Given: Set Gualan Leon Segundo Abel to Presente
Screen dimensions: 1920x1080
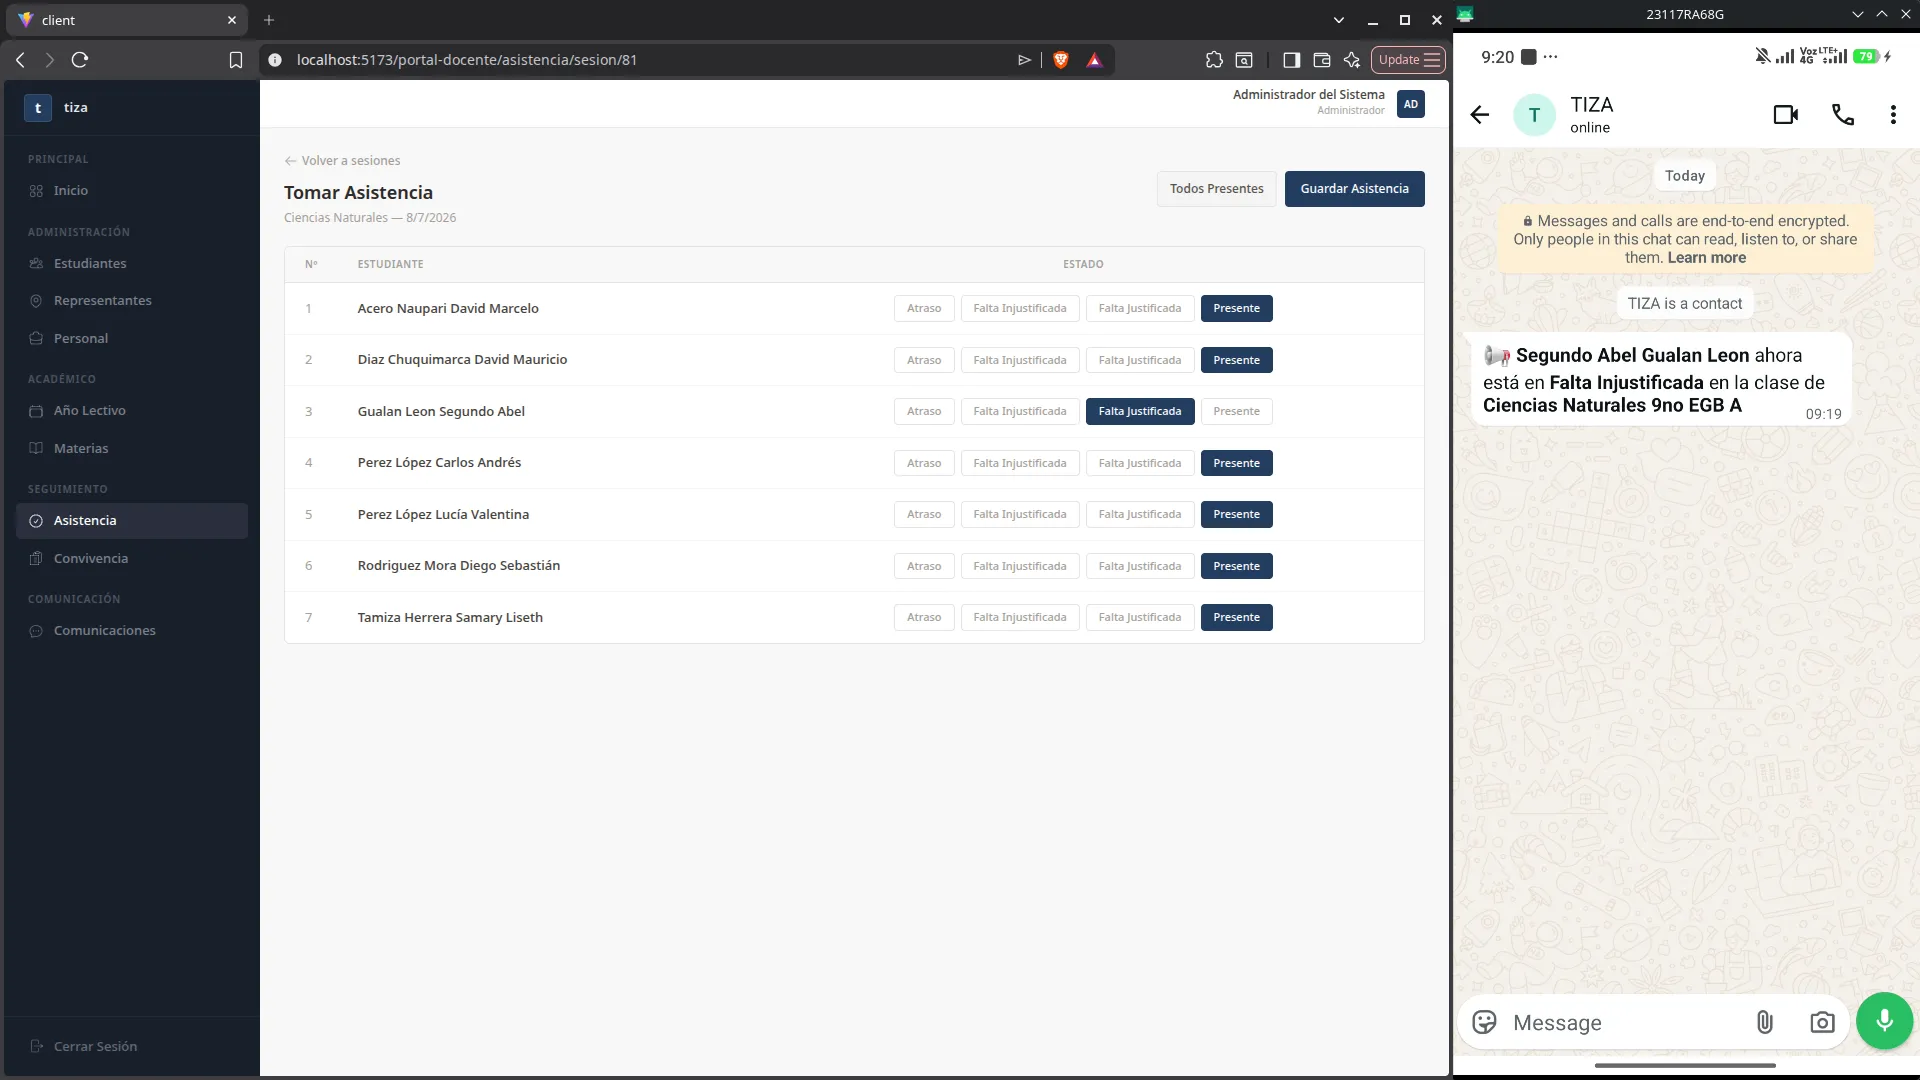Looking at the screenshot, I should [1236, 411].
